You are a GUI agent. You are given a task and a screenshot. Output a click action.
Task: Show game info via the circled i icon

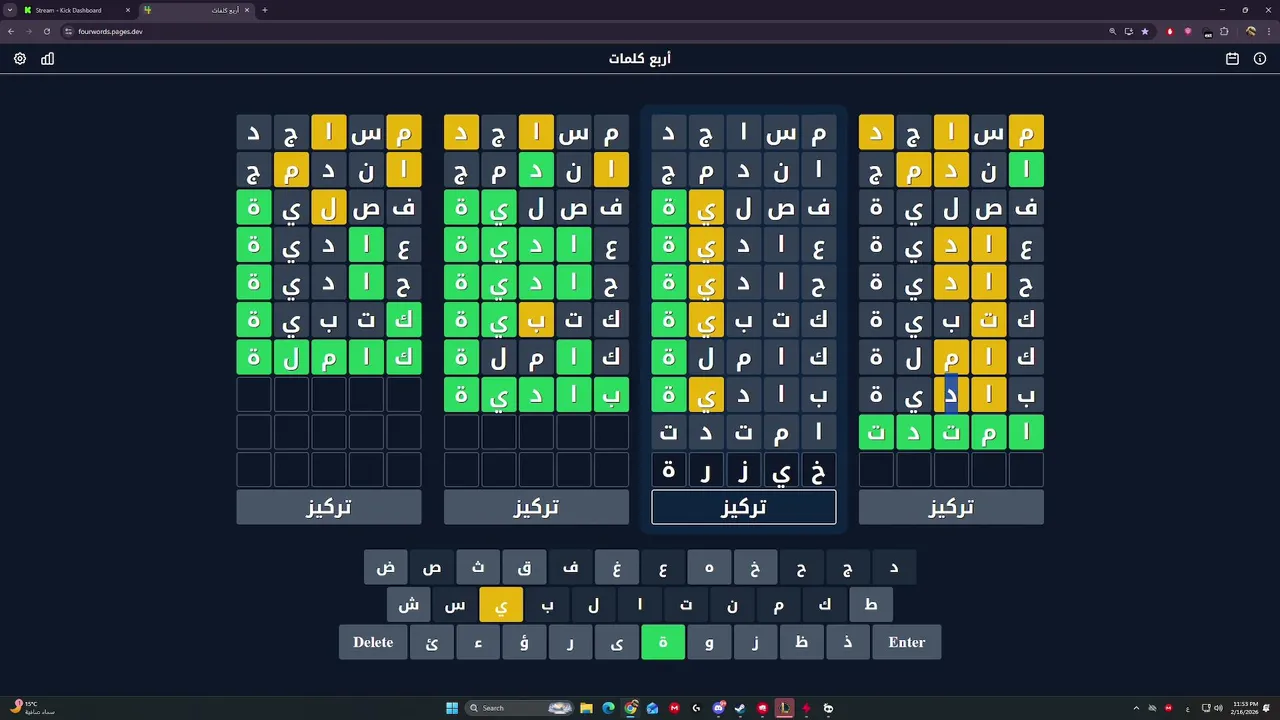point(1260,59)
